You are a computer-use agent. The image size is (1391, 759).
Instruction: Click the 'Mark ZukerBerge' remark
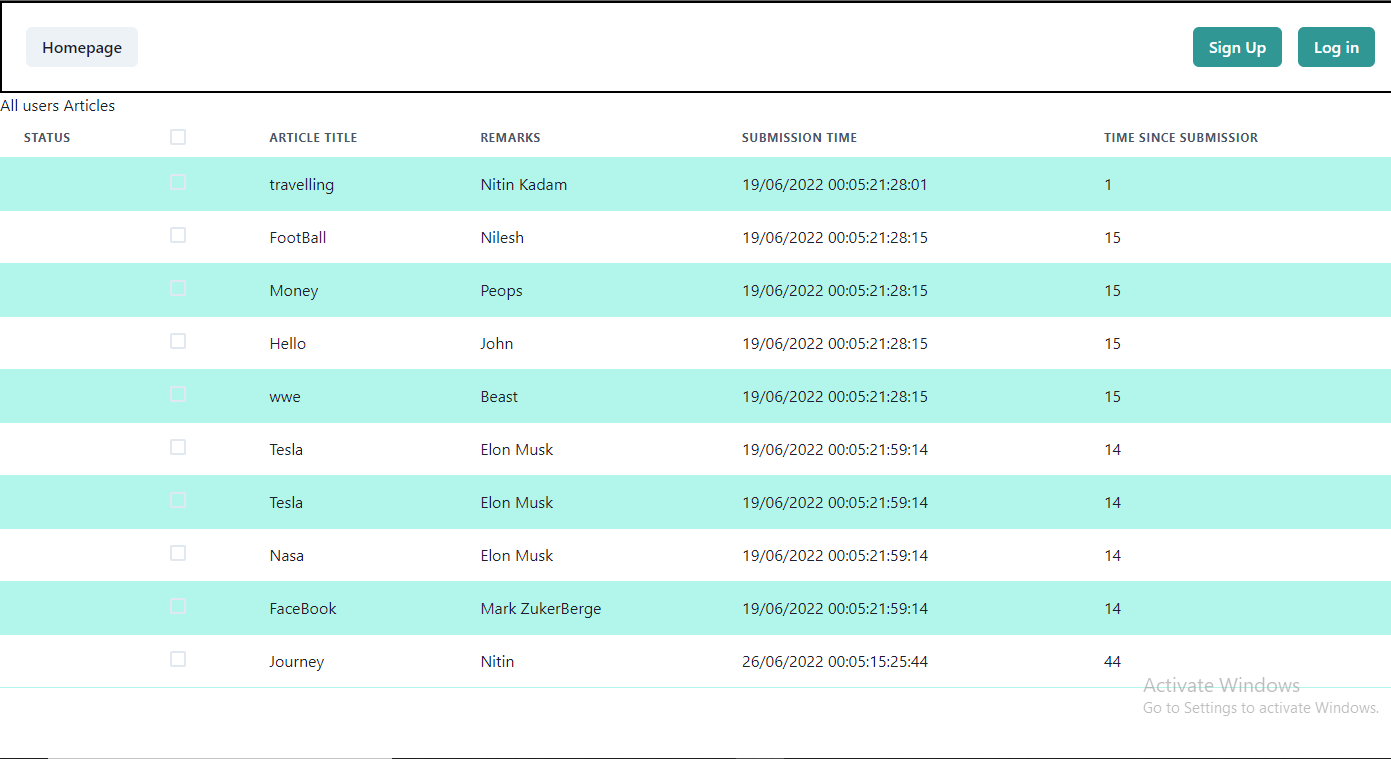pos(541,609)
